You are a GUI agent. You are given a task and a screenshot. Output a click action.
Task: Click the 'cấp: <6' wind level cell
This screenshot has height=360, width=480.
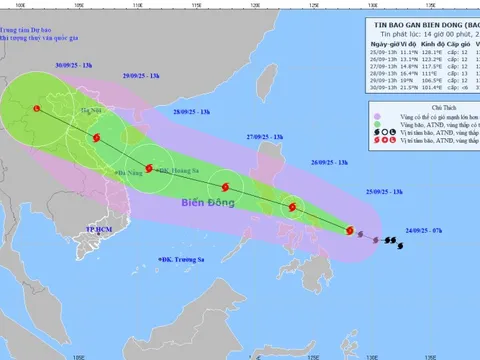pyautogui.click(x=458, y=87)
